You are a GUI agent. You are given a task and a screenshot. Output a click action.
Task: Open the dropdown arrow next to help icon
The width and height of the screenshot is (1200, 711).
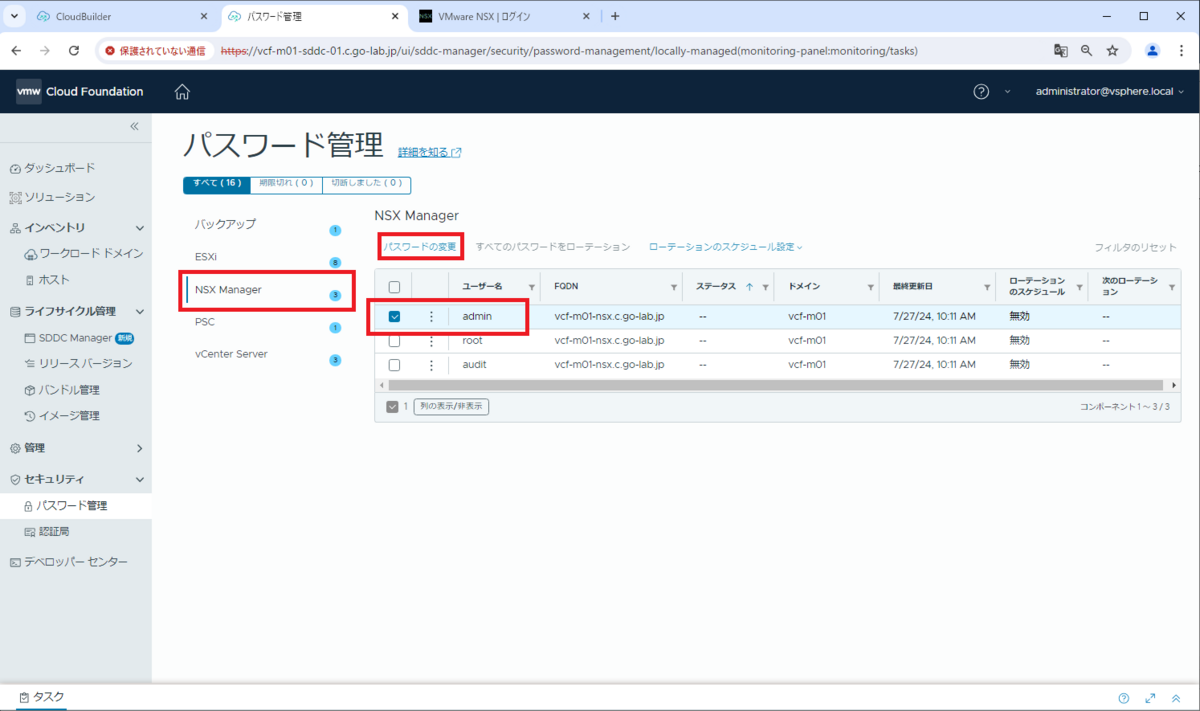1007,91
